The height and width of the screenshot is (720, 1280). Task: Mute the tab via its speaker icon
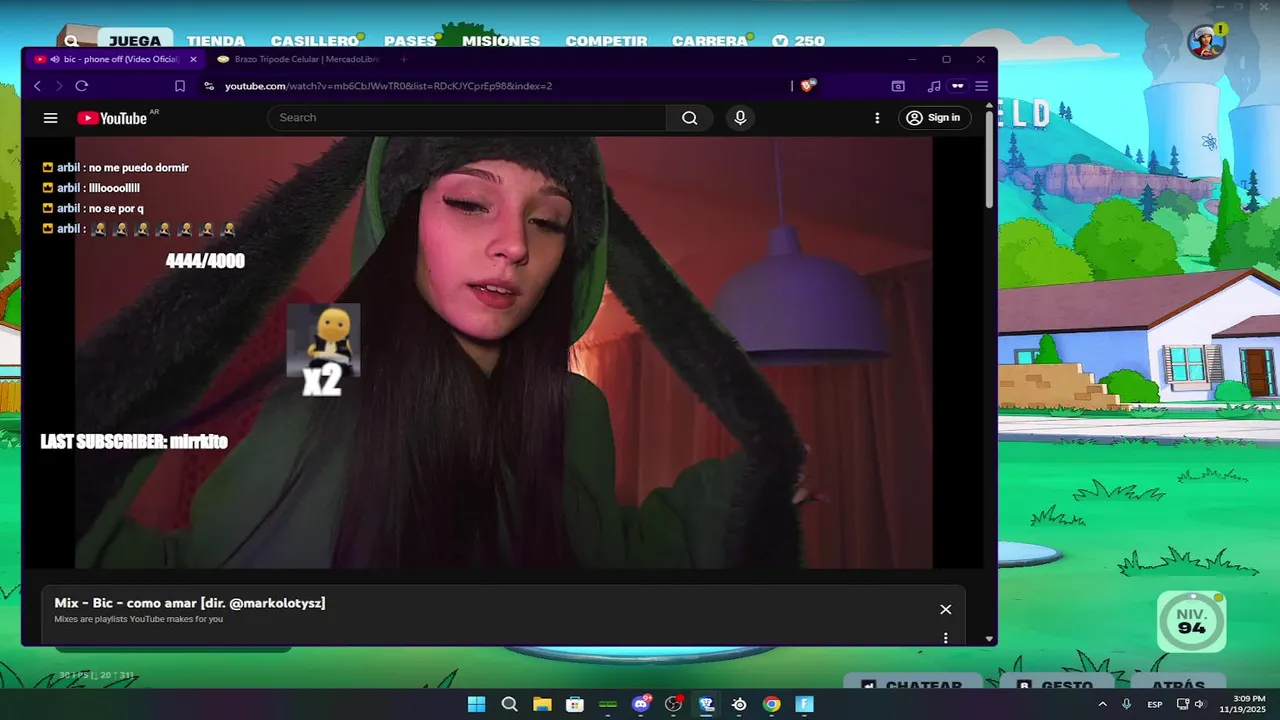55,59
